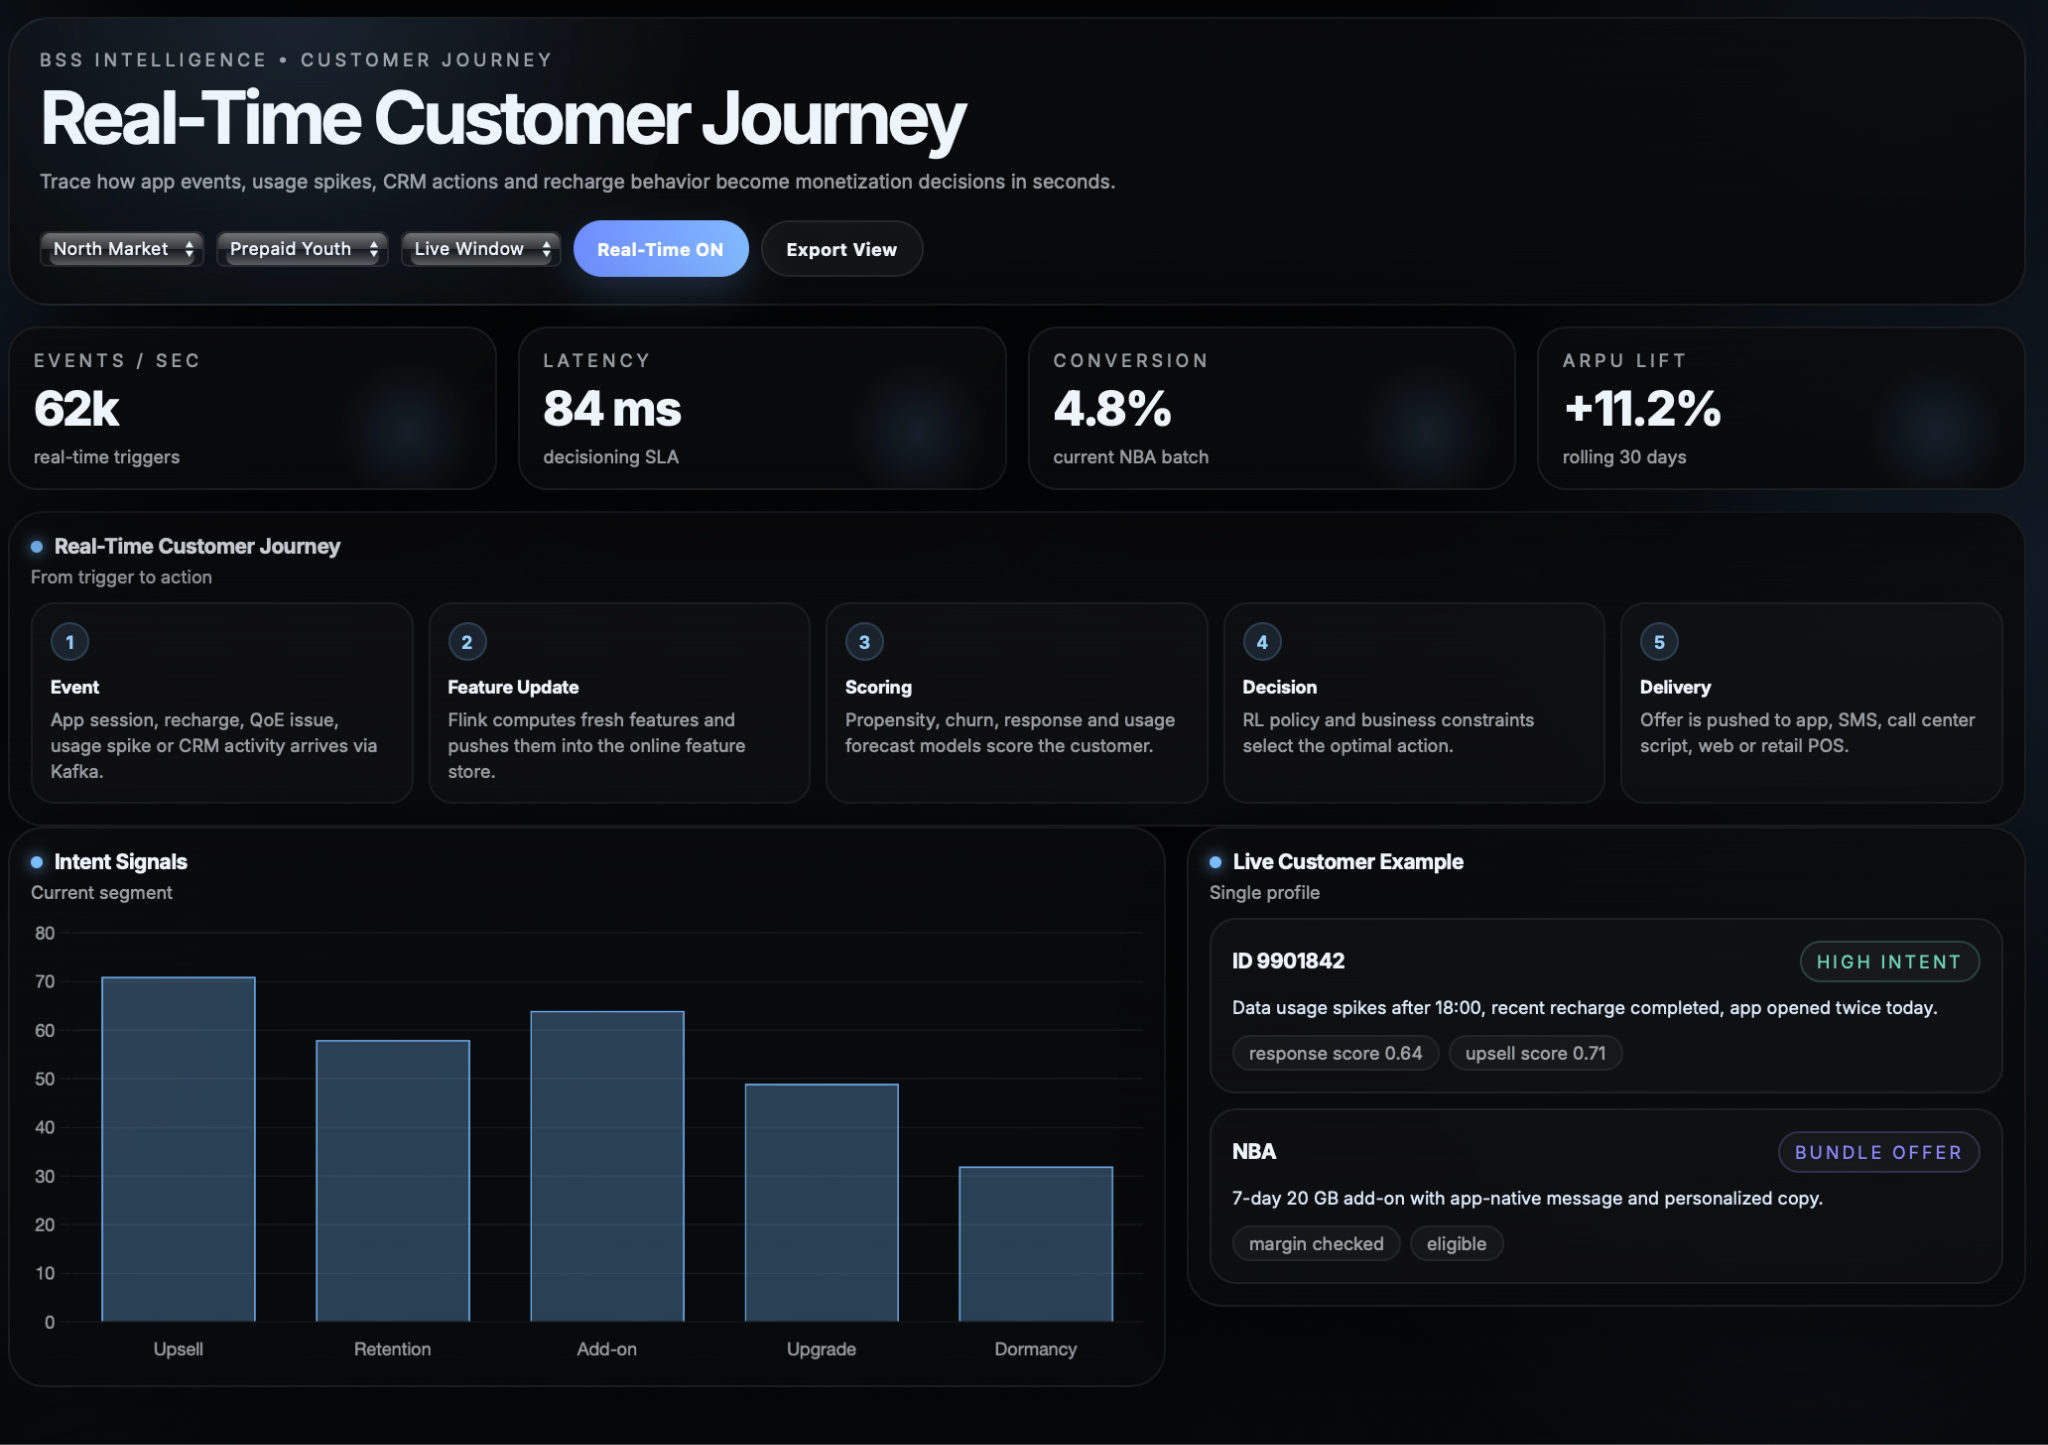This screenshot has width=2048, height=1445.
Task: Click the dot next to Real-Time Customer Journey section
Action: pyautogui.click(x=37, y=547)
